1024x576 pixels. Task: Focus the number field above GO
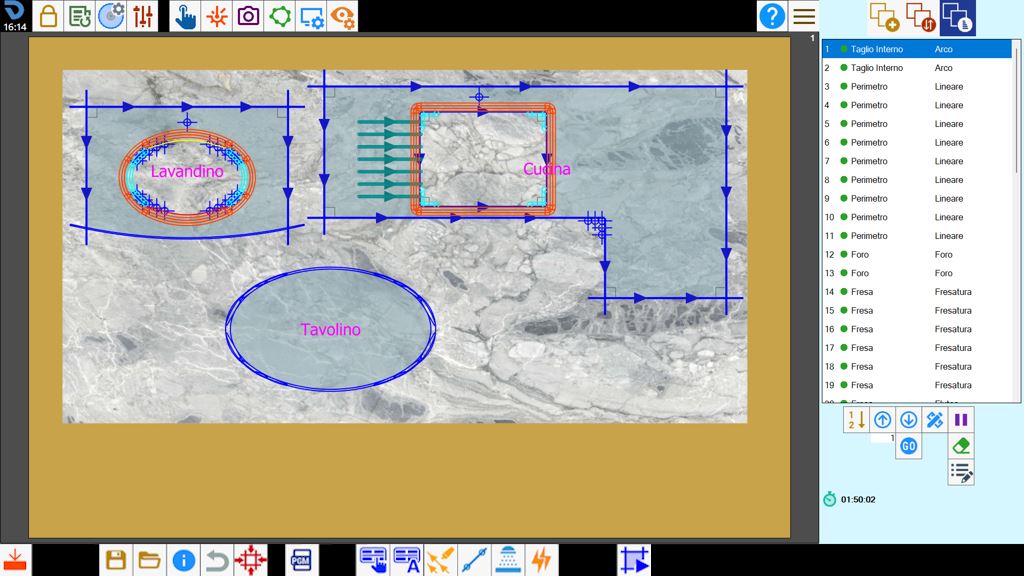click(x=882, y=438)
